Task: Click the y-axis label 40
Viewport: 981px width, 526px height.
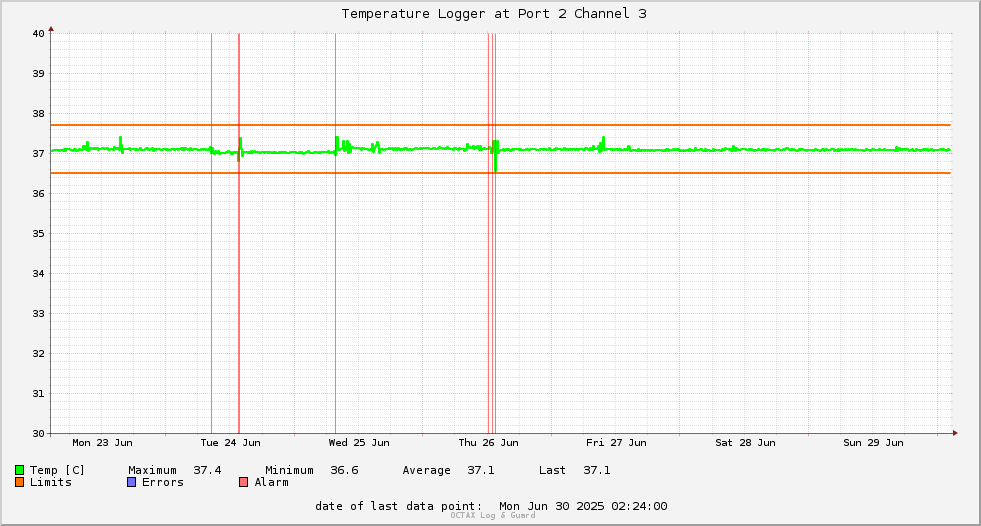Action: [39, 34]
